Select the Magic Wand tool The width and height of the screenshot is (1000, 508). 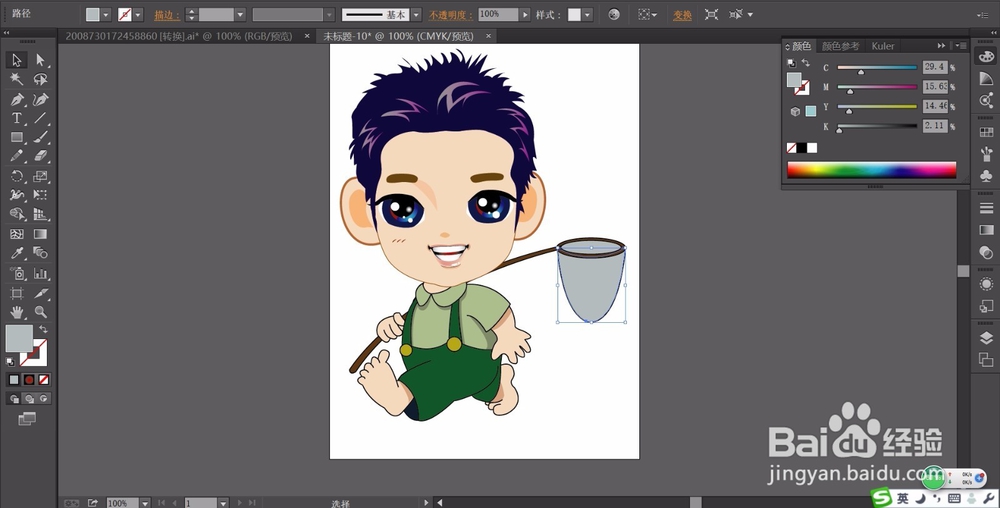17,79
